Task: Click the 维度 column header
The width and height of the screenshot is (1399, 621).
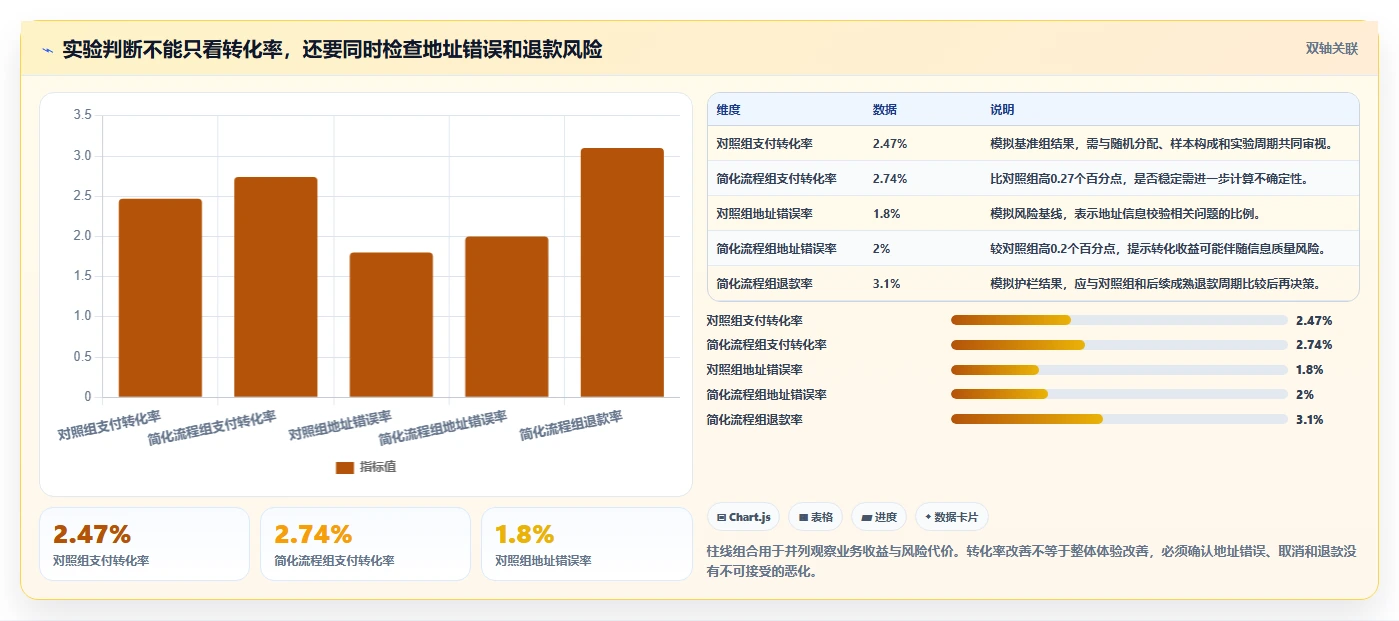Action: (x=729, y=110)
